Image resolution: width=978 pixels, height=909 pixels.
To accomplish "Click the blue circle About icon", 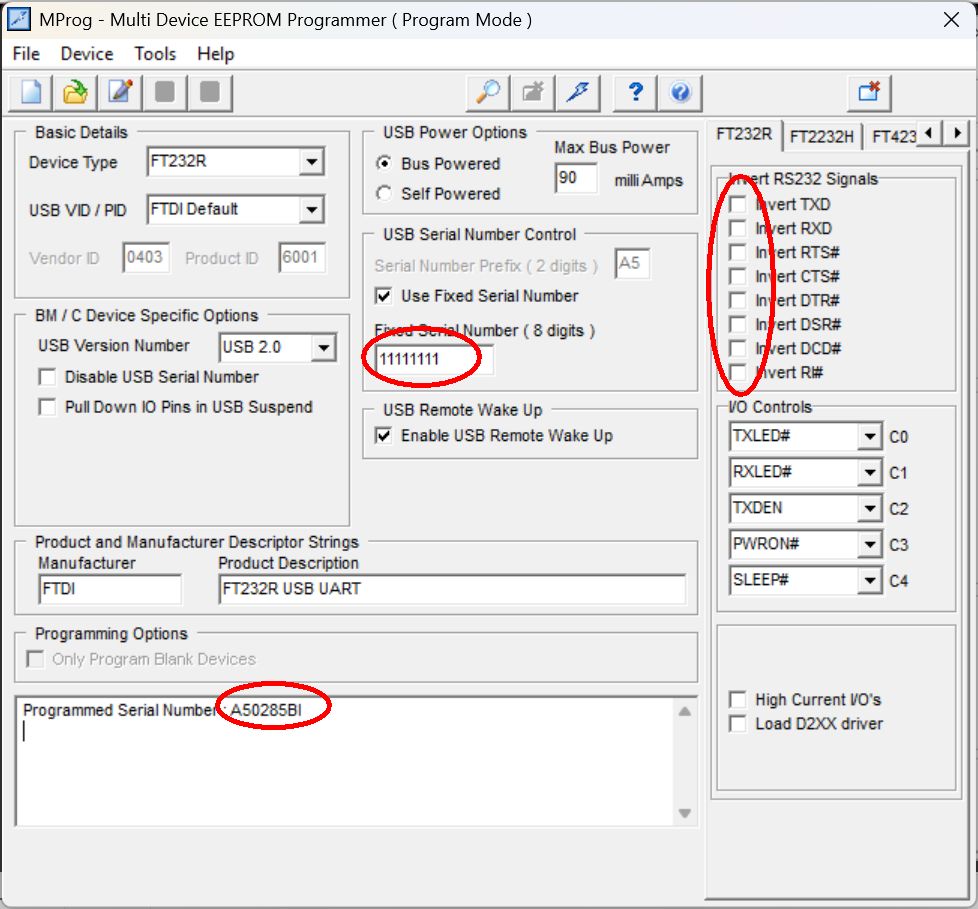I will click(680, 93).
